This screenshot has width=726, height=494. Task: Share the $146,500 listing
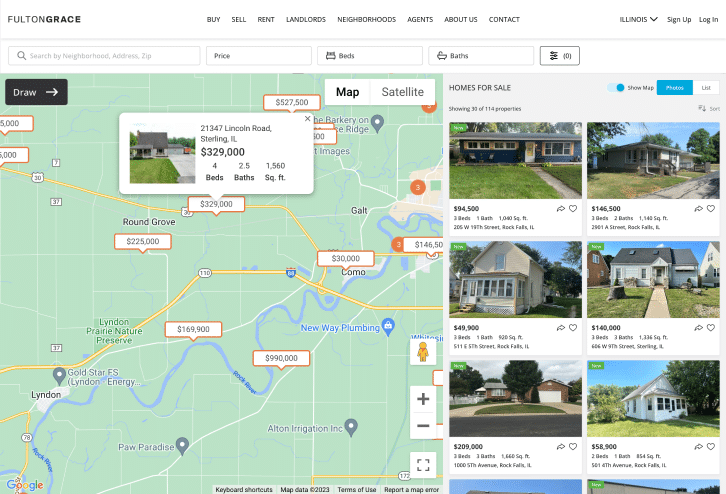click(x=699, y=209)
